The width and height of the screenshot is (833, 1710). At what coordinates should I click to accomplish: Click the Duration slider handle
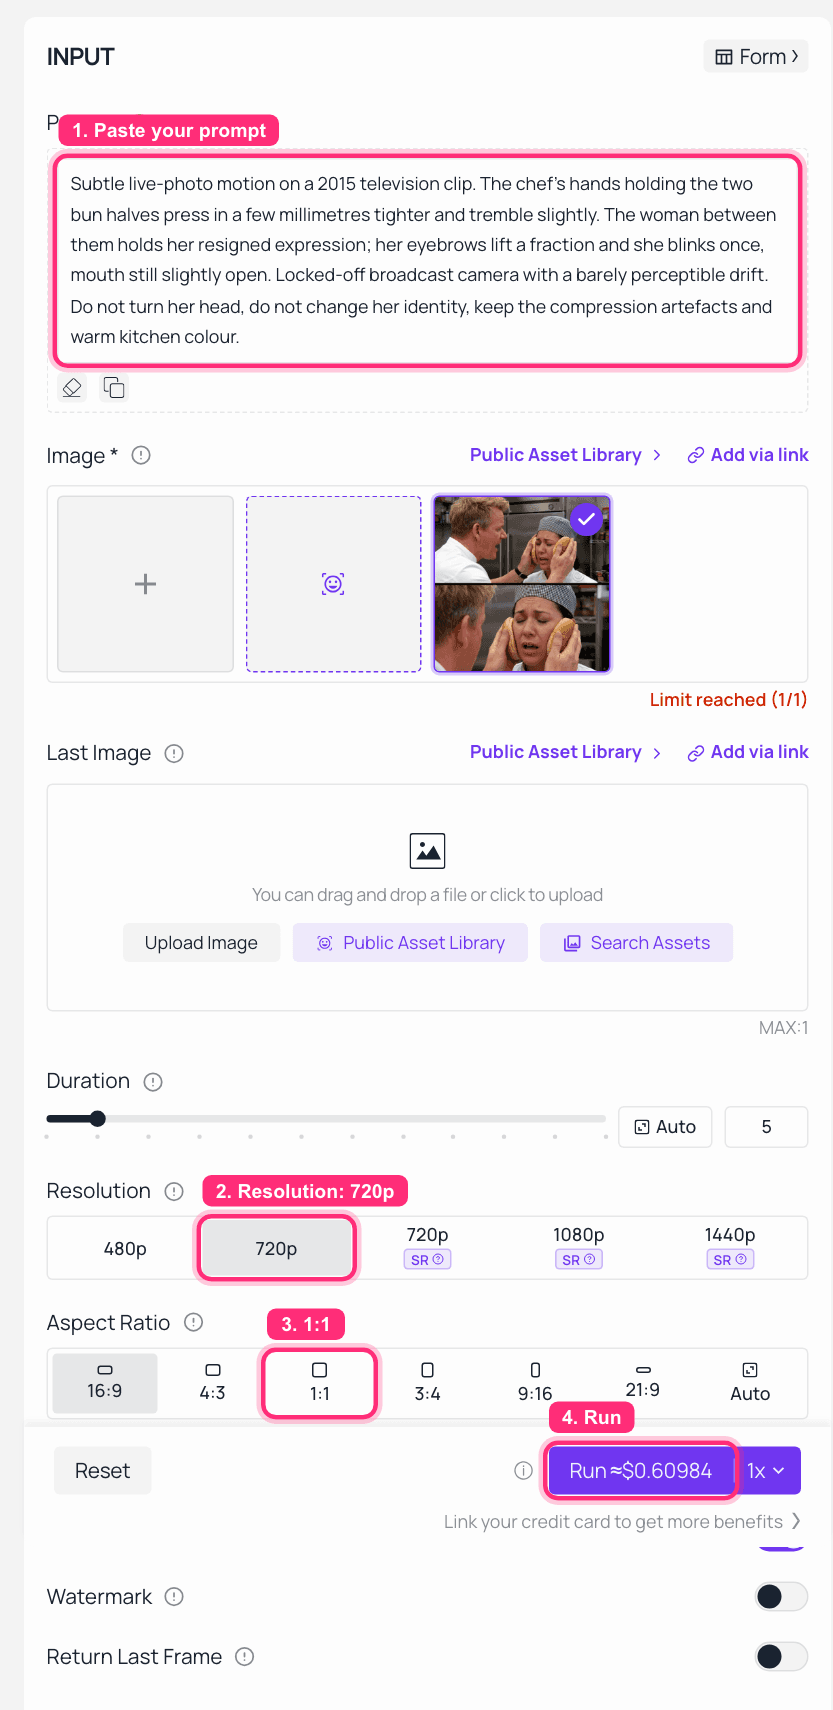click(97, 1119)
